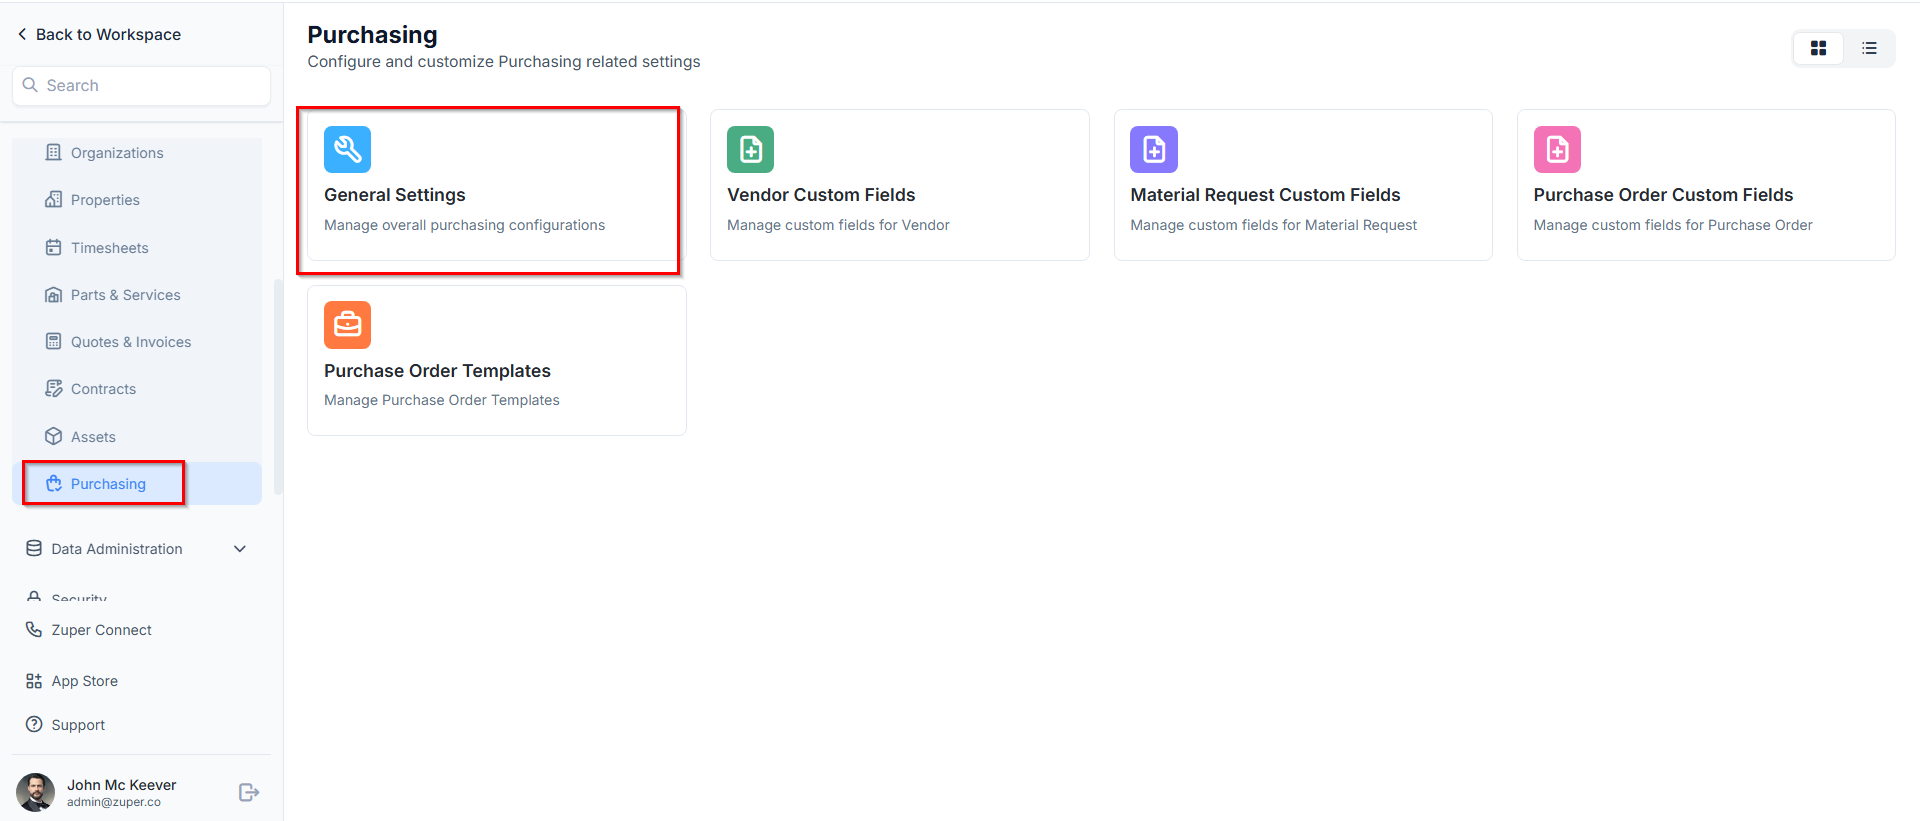Open General Settings wrench icon
This screenshot has height=821, width=1920.
pyautogui.click(x=347, y=150)
